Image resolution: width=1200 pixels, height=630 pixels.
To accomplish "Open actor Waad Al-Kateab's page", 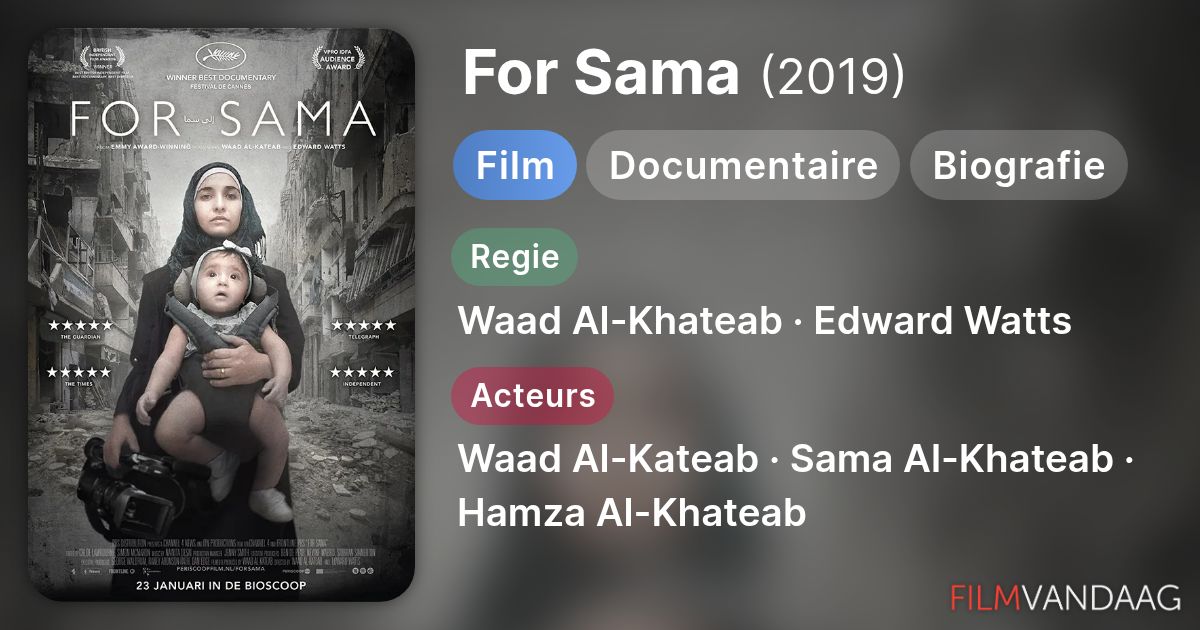I will tap(608, 460).
